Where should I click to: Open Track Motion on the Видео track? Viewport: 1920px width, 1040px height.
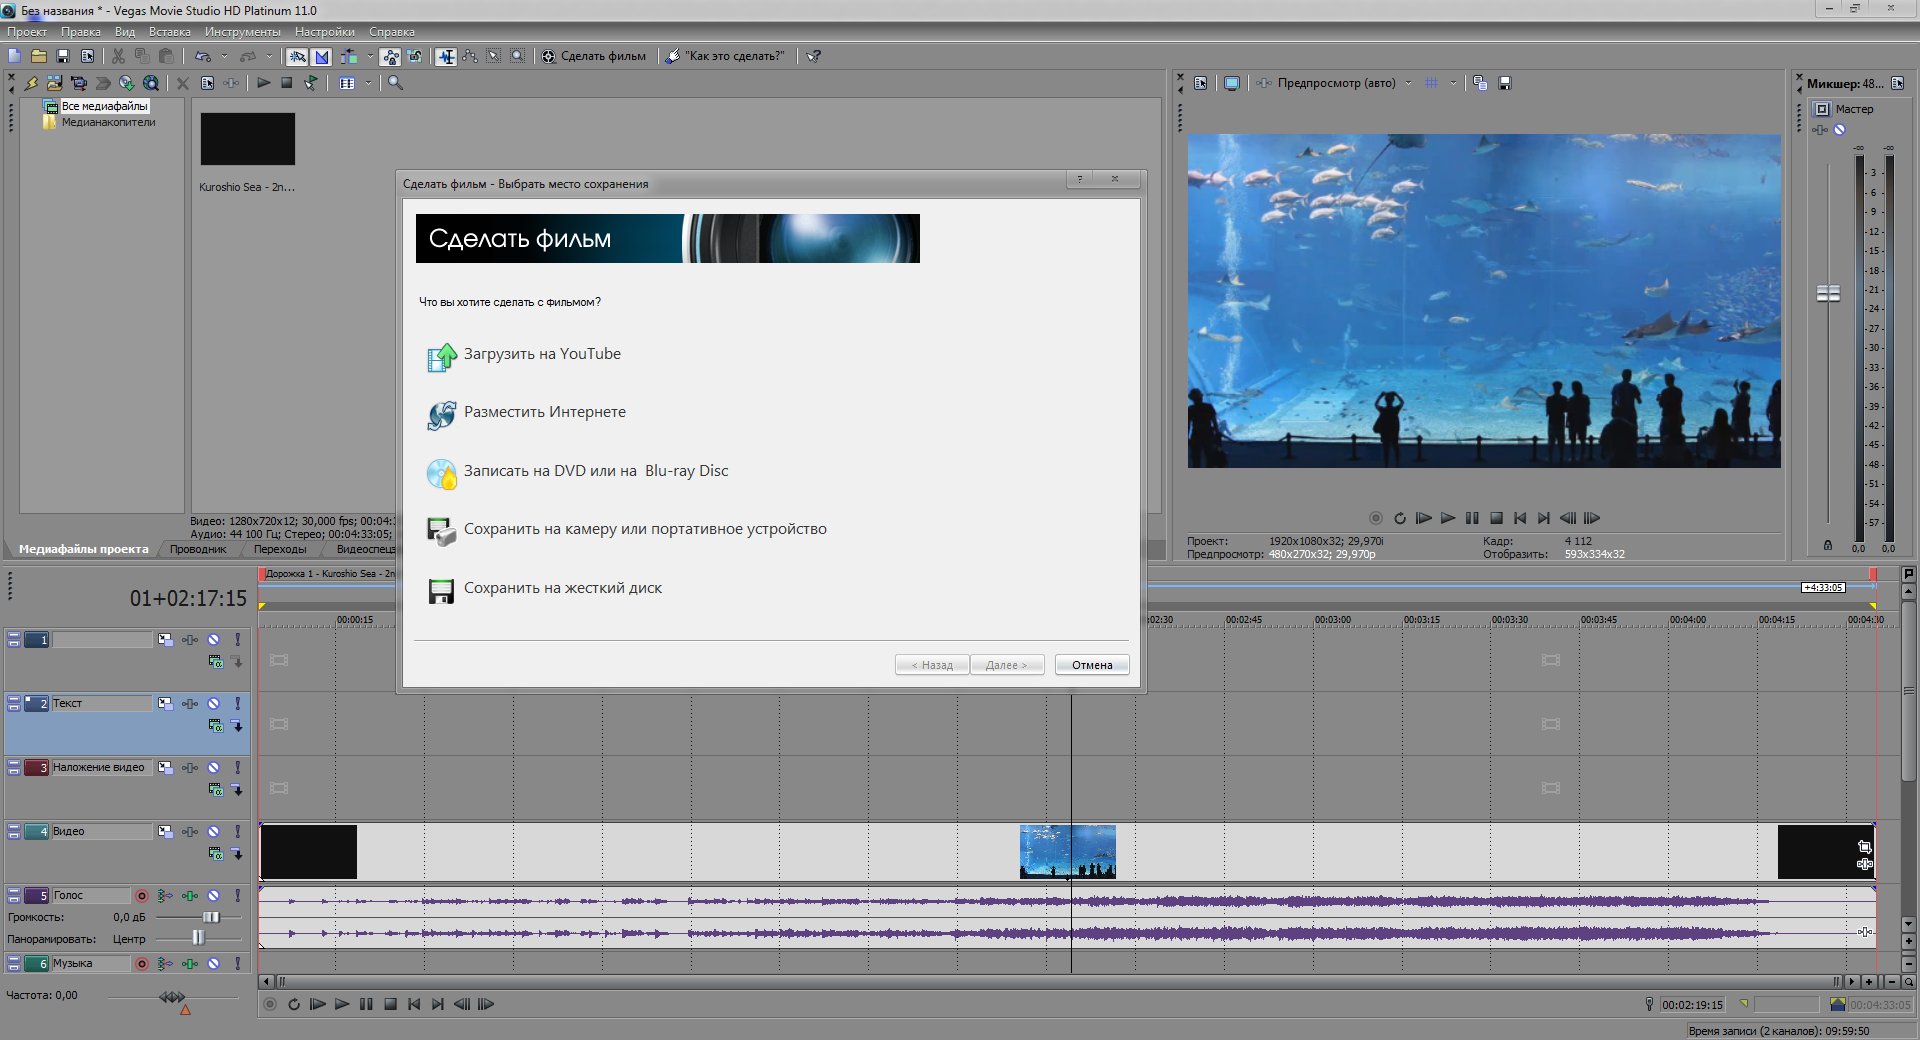point(165,832)
